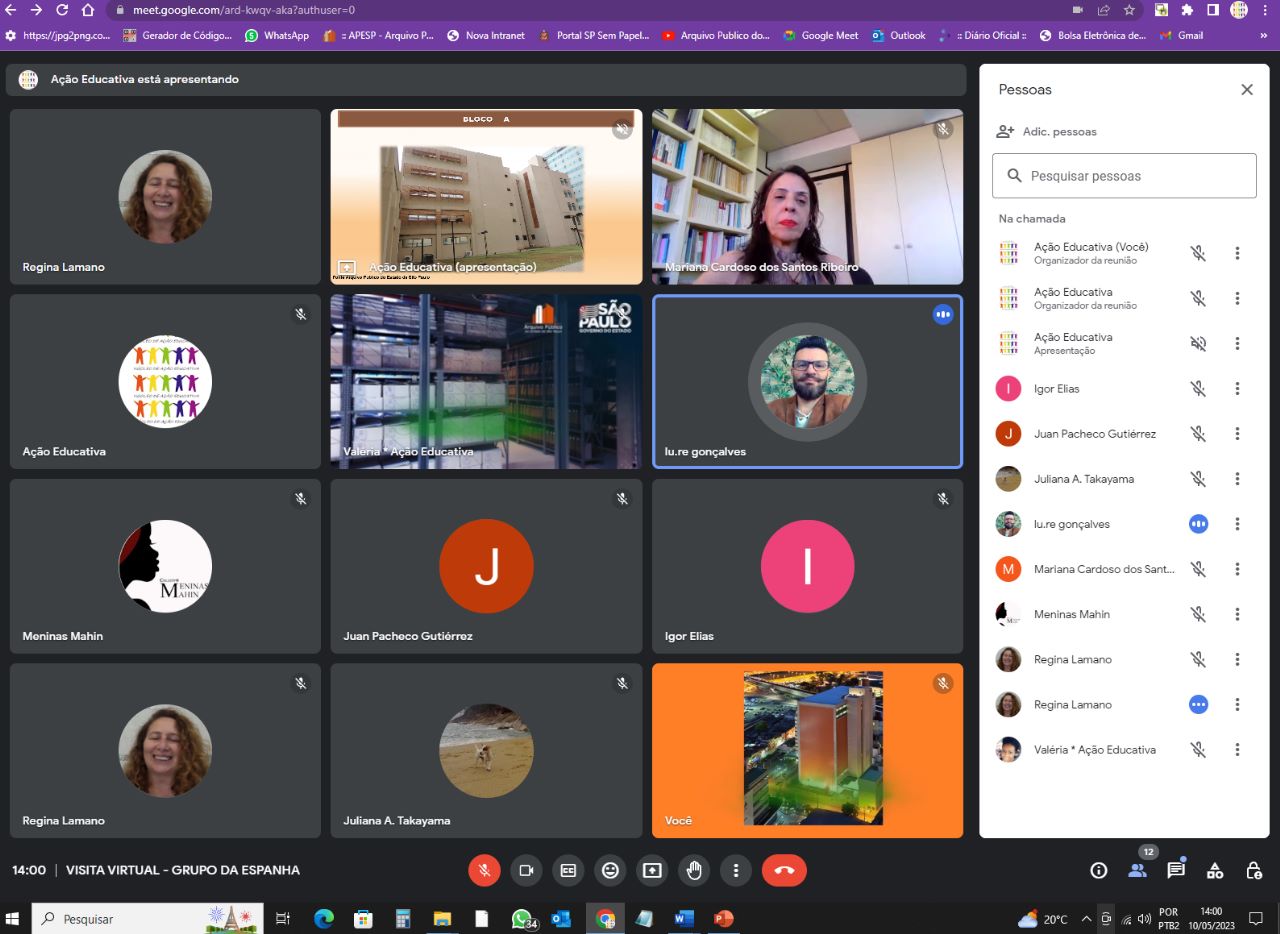Open Microsoft Edge from taskbar

pos(323,918)
